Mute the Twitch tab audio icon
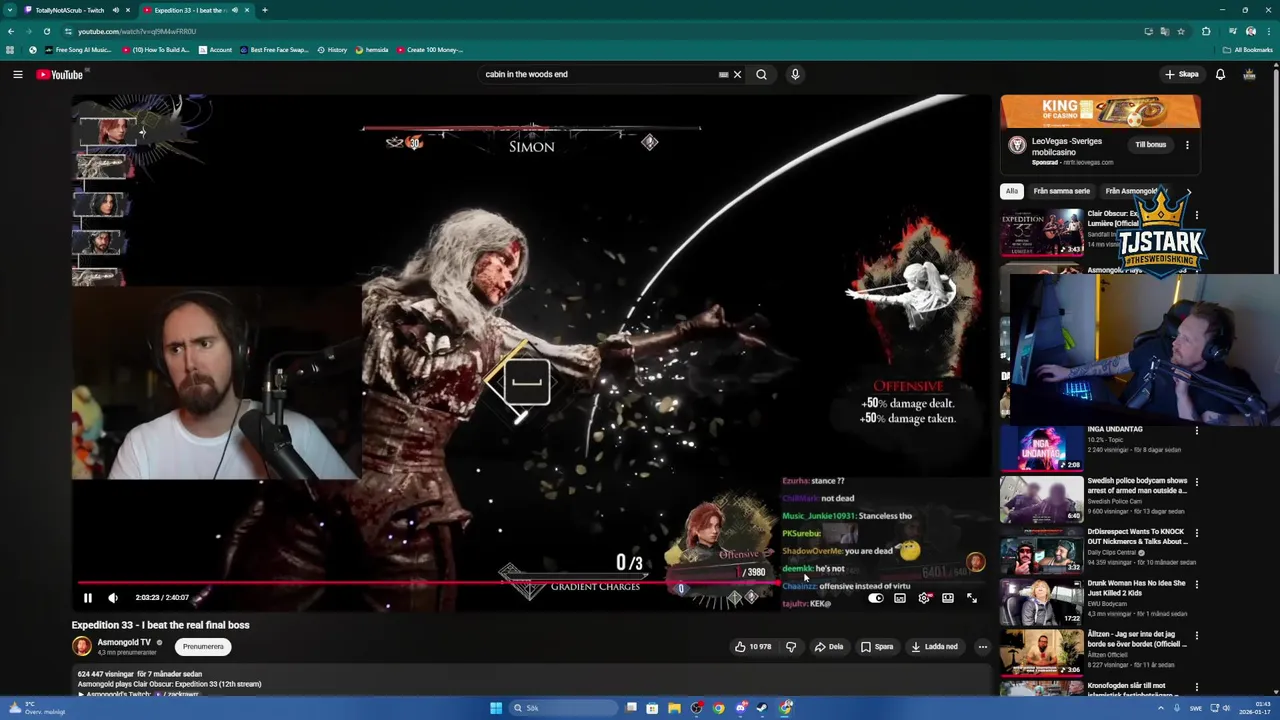 (115, 10)
